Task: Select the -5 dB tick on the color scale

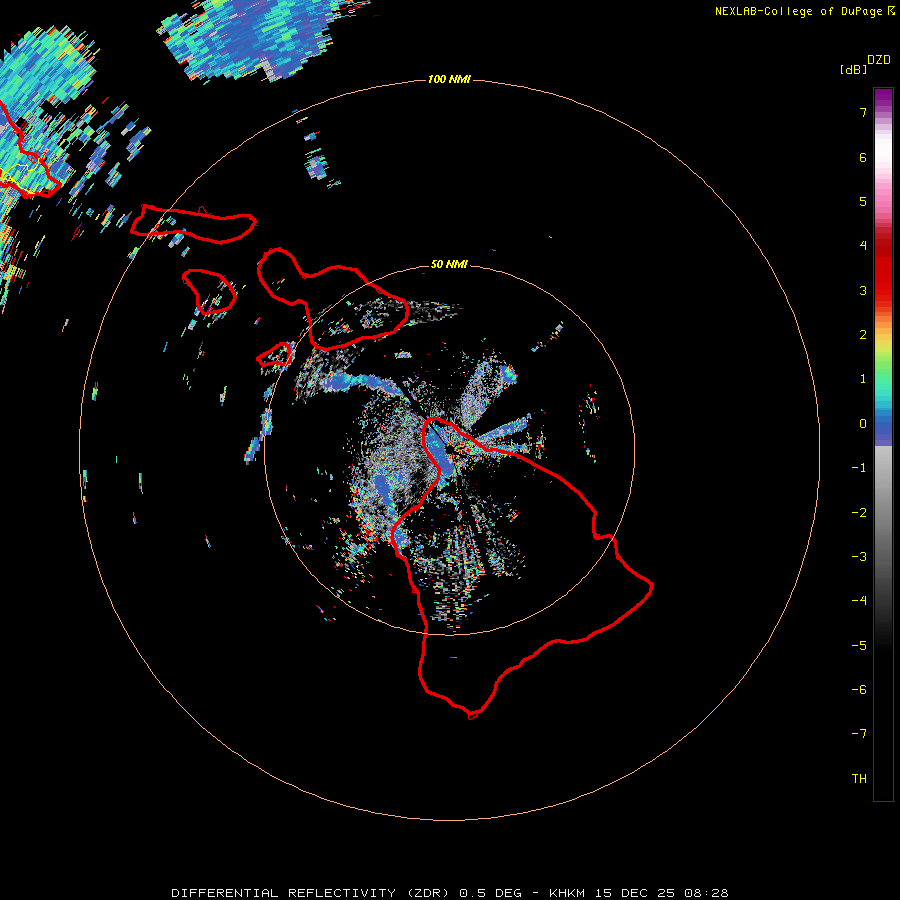Action: tap(859, 646)
